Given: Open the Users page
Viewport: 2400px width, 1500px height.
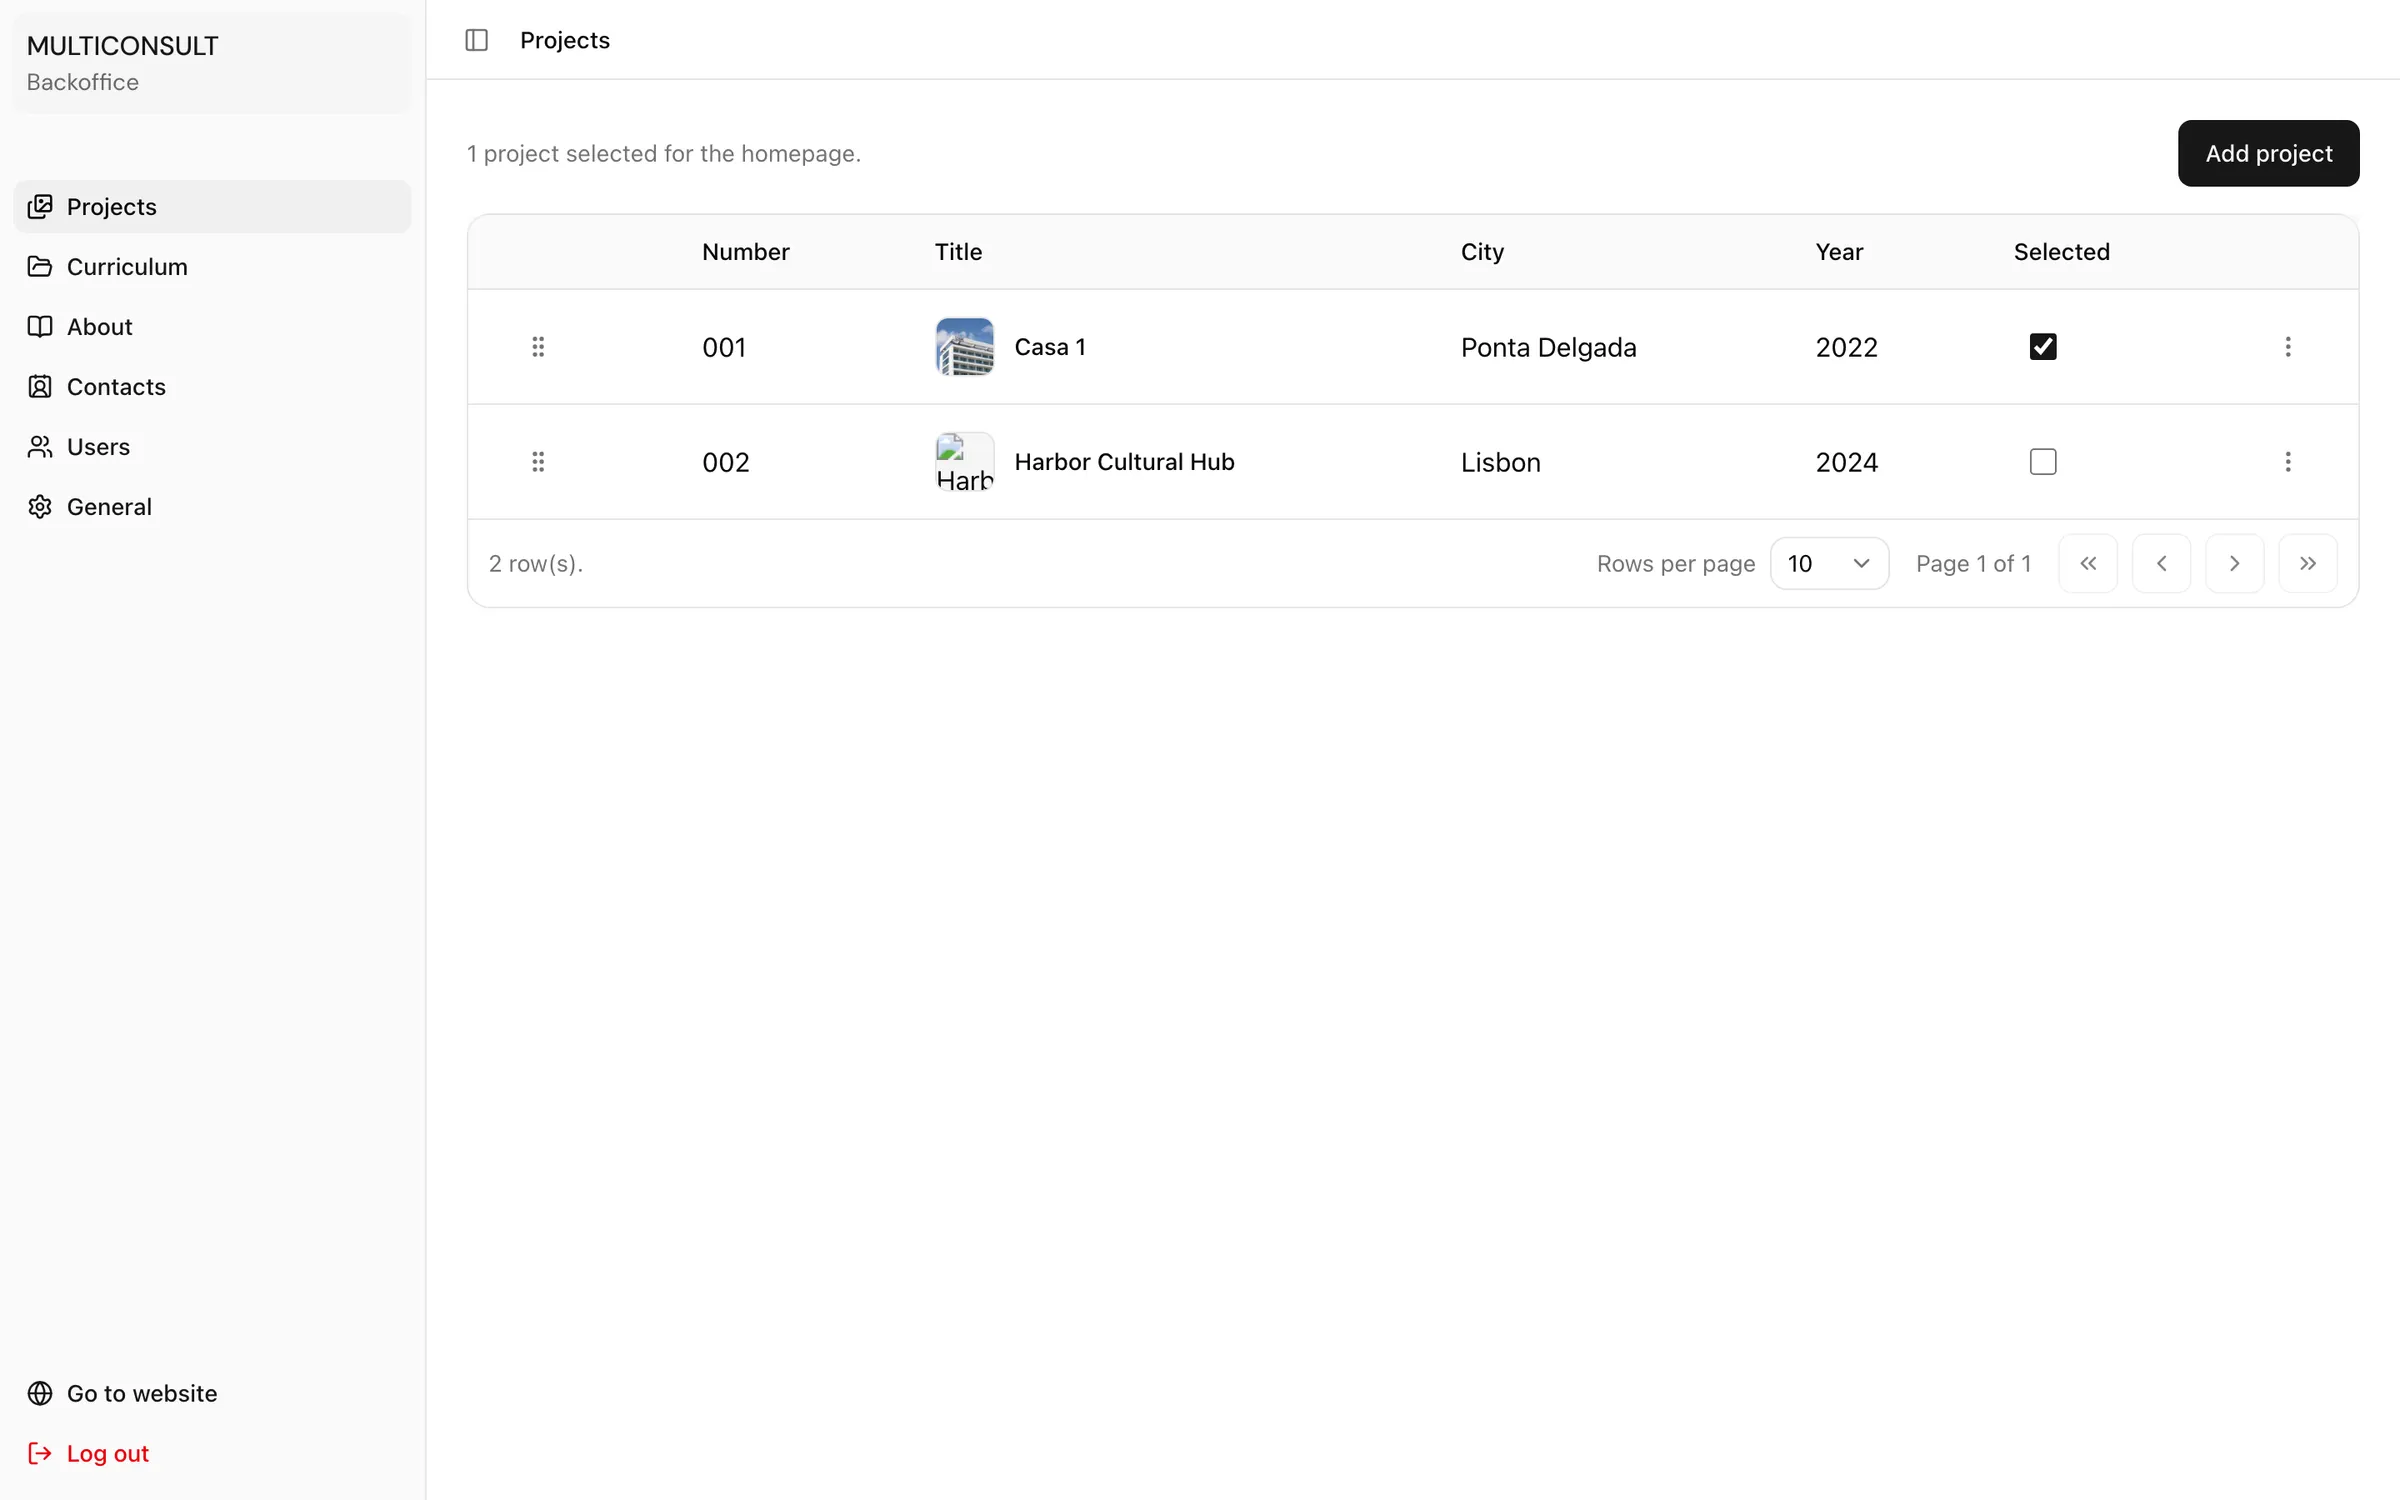Looking at the screenshot, I should click(x=212, y=447).
